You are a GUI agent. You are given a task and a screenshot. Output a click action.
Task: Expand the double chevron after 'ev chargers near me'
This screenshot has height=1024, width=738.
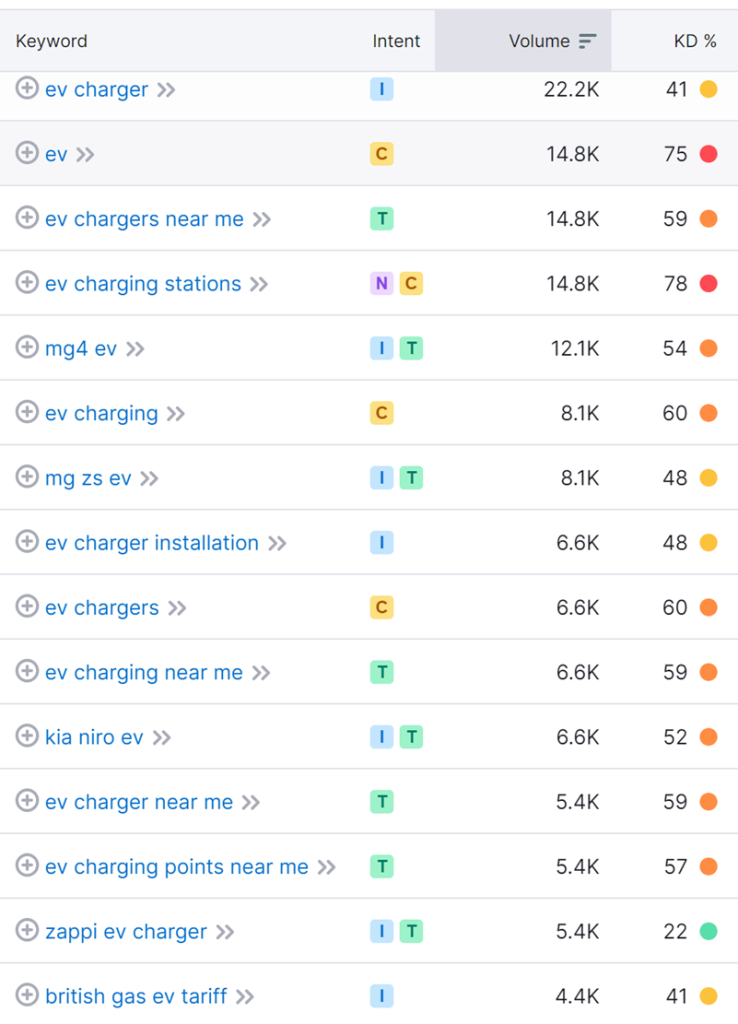[262, 219]
